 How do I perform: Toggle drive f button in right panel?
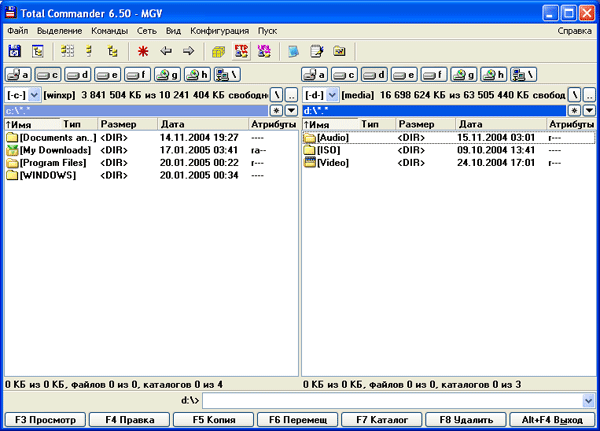coord(434,75)
